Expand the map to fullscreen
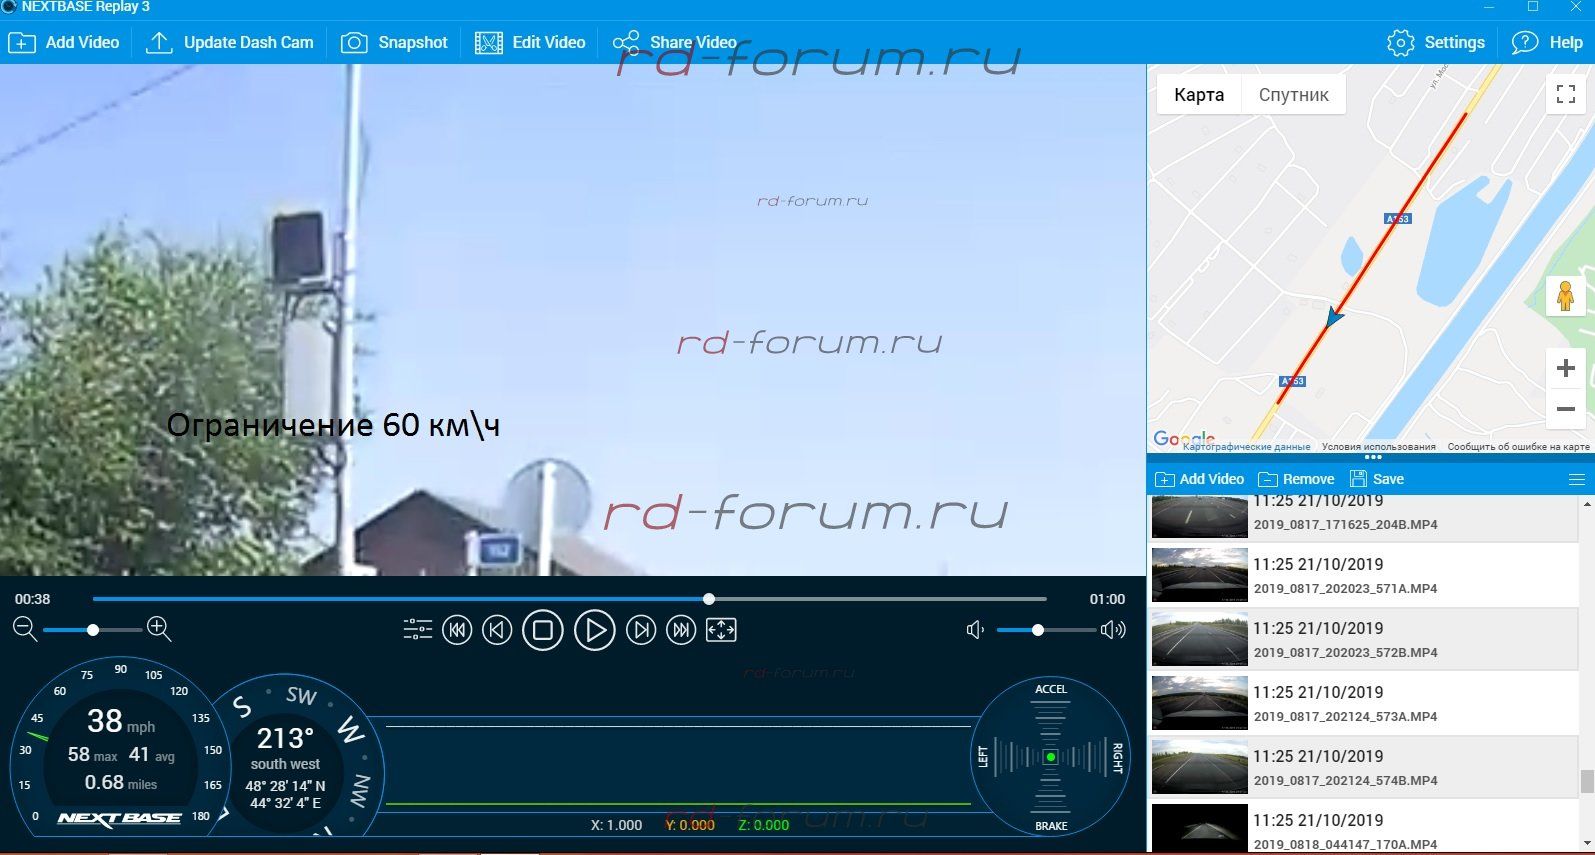1595x855 pixels. click(1565, 95)
